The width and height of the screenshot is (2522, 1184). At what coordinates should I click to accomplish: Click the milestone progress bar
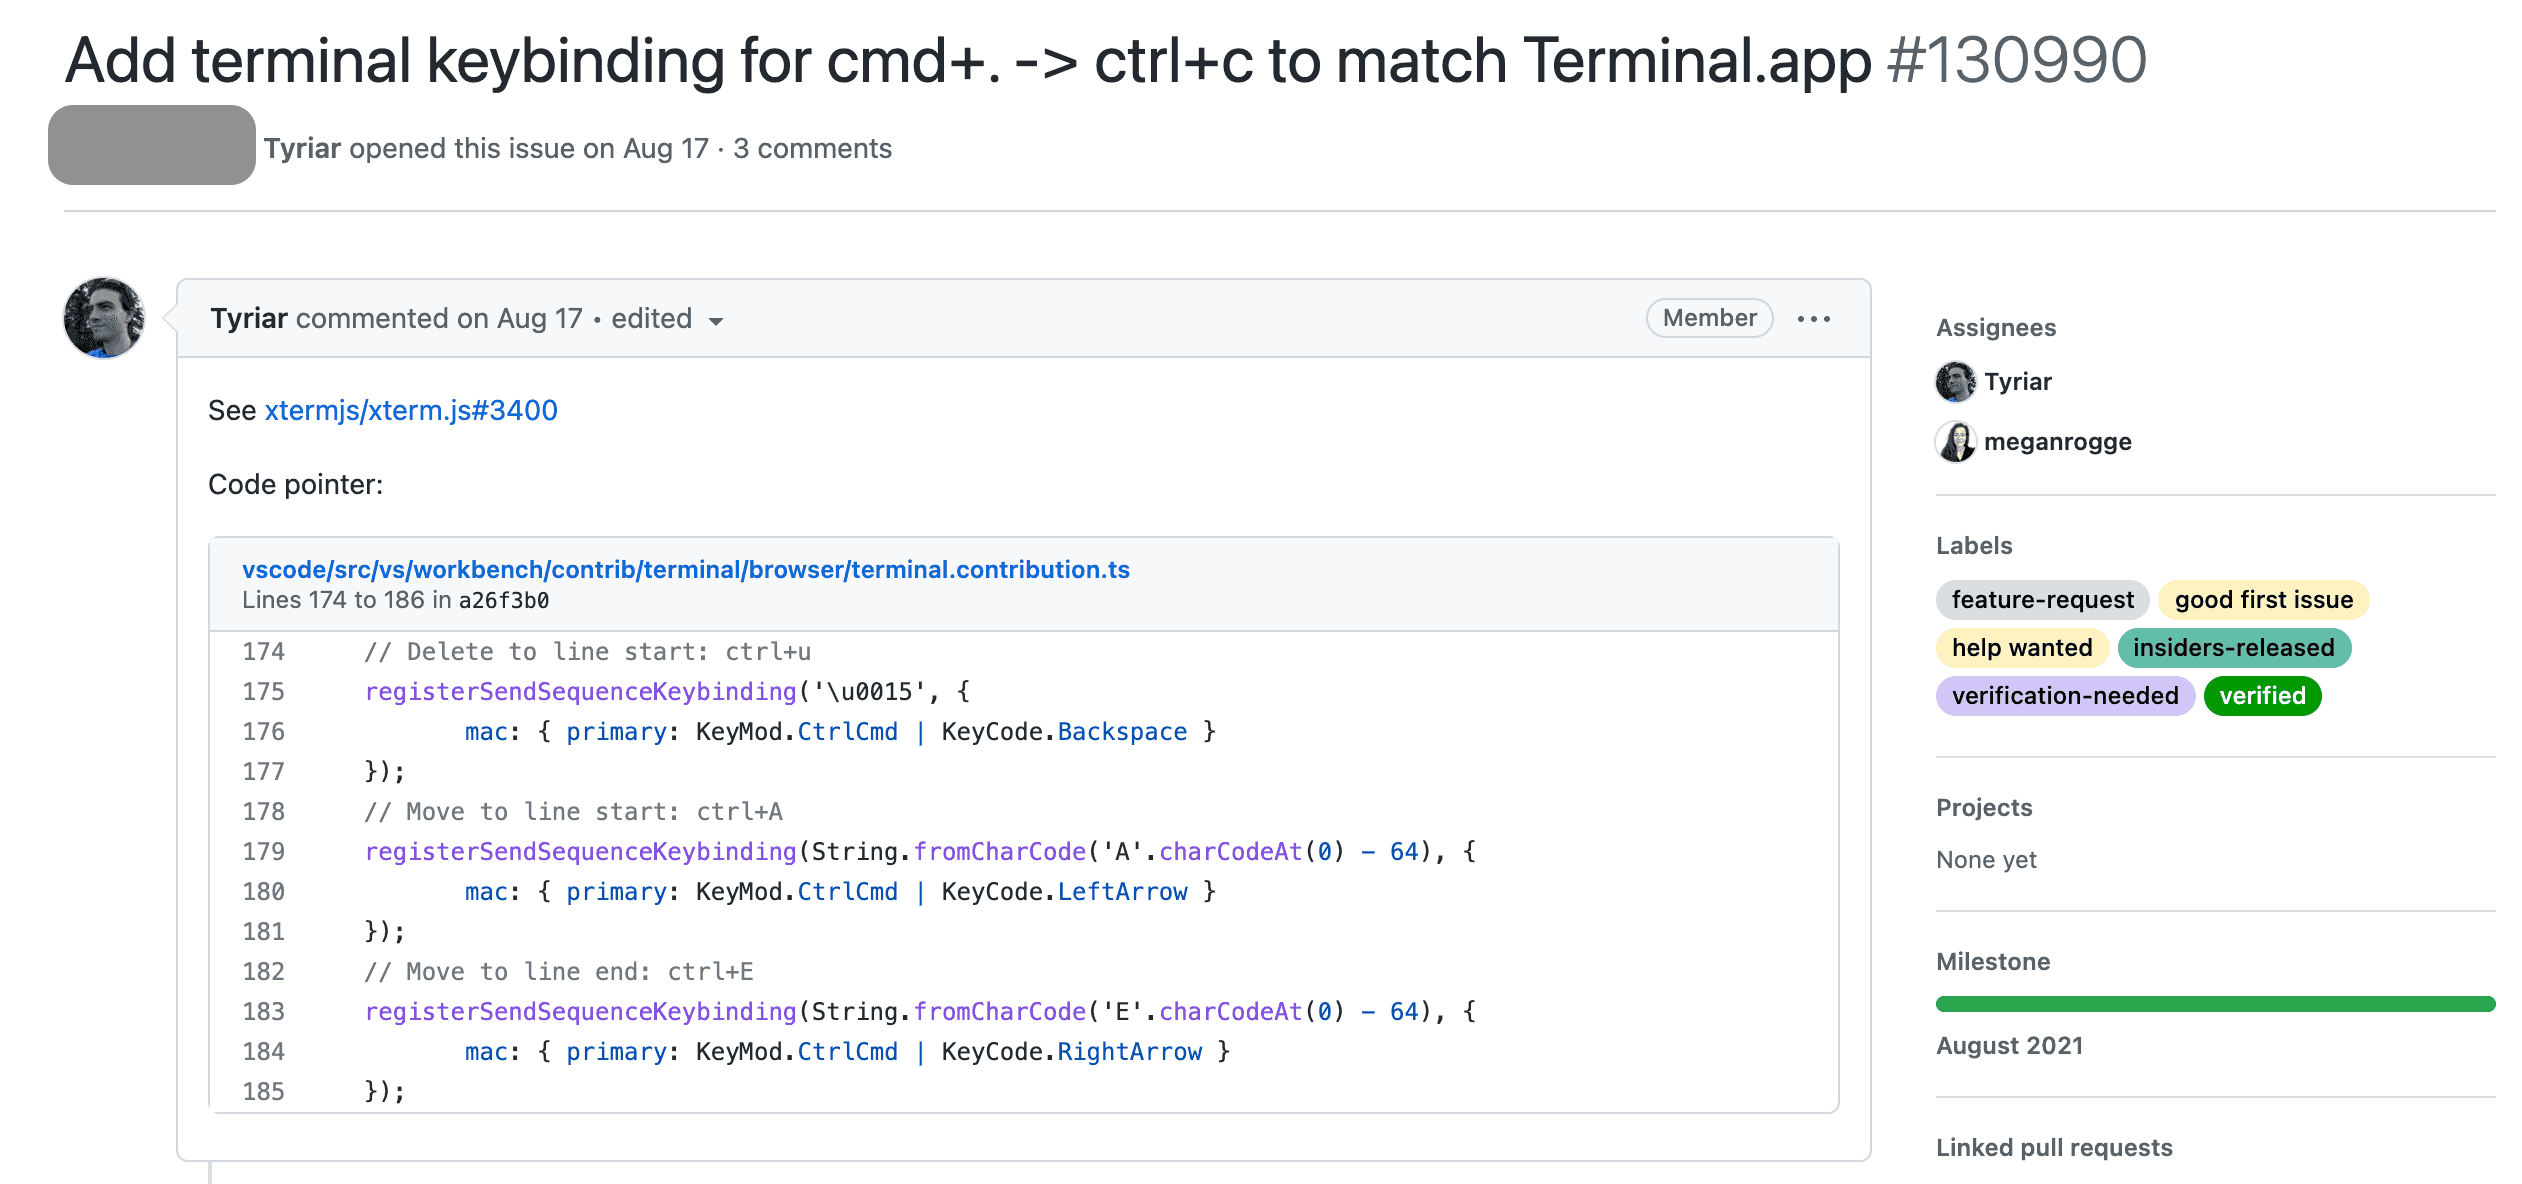point(2215,1004)
